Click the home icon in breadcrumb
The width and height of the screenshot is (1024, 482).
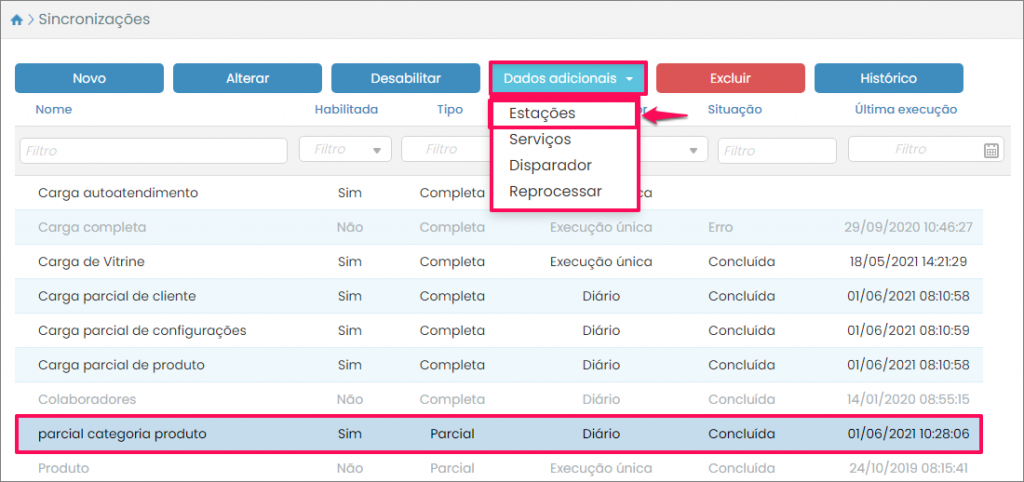pos(16,20)
